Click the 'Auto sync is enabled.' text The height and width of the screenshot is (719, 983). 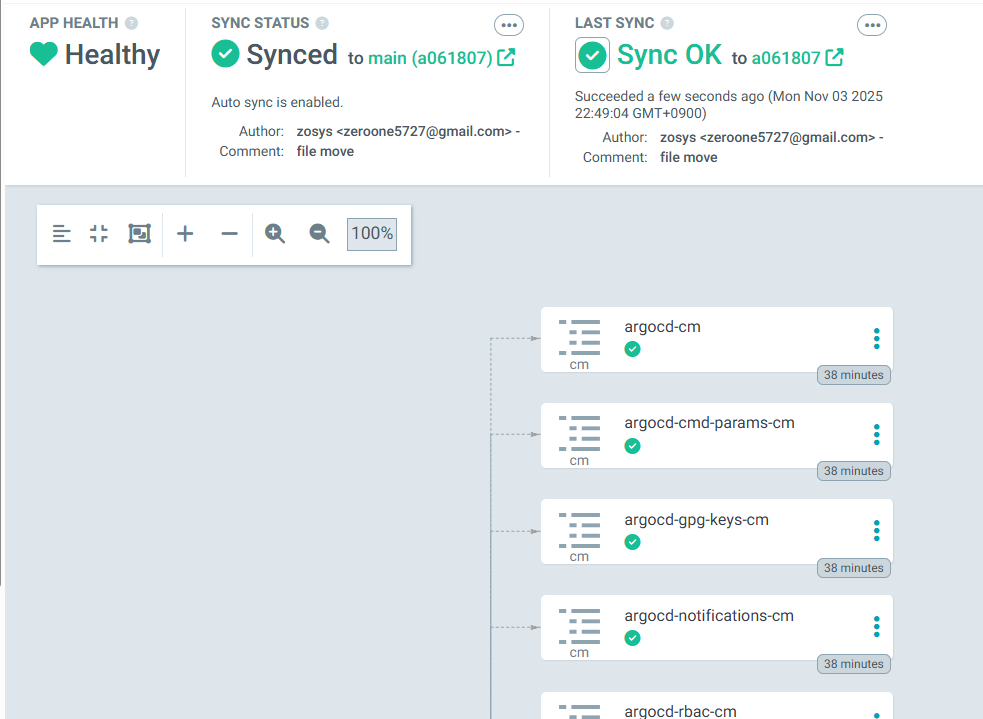(x=277, y=102)
